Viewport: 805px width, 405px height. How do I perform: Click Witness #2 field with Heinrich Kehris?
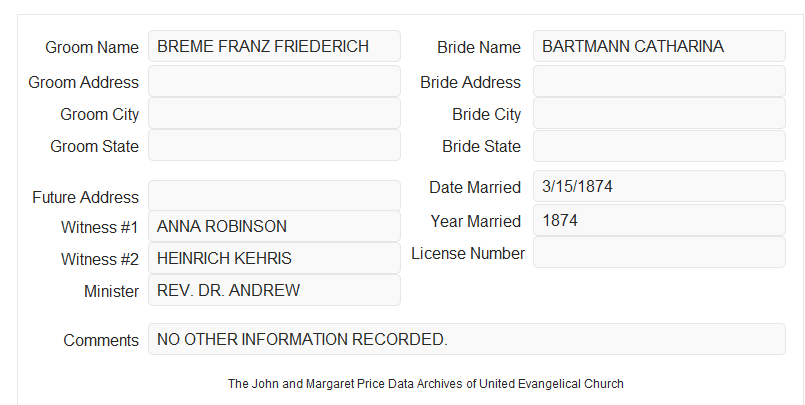[x=274, y=258]
